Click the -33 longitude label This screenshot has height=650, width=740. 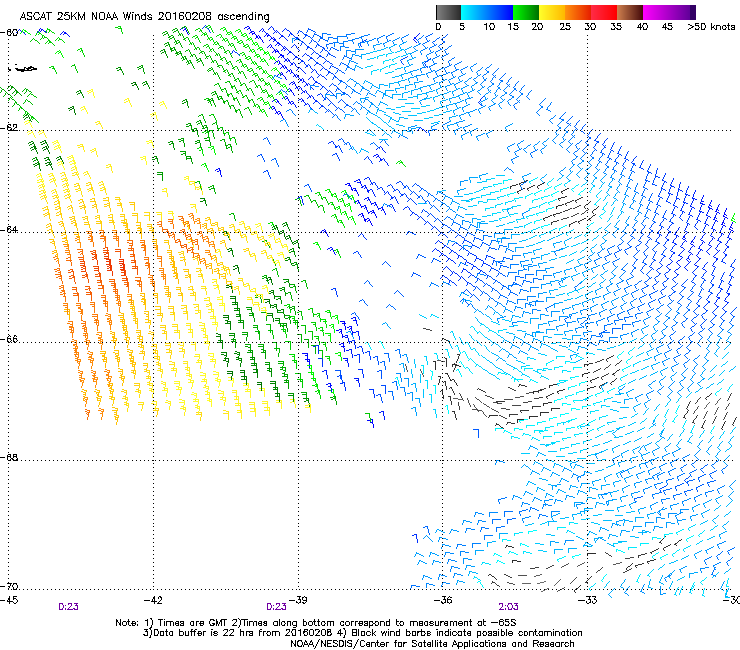pos(588,600)
